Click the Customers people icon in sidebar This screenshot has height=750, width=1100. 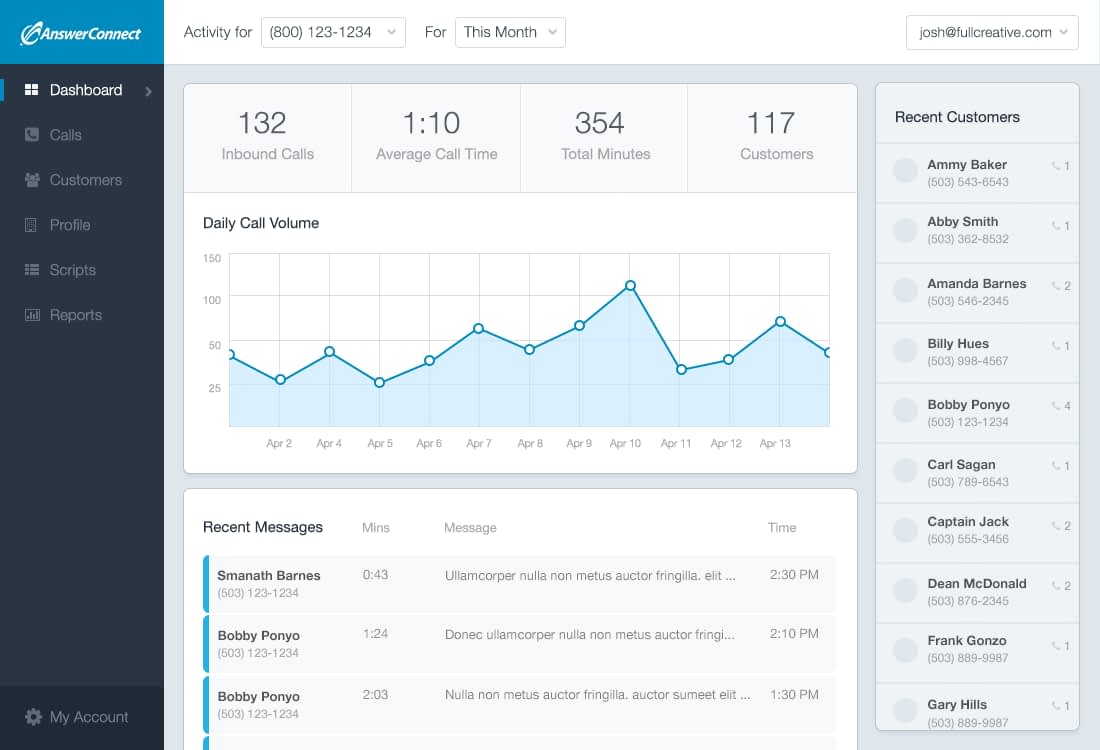[x=32, y=180]
